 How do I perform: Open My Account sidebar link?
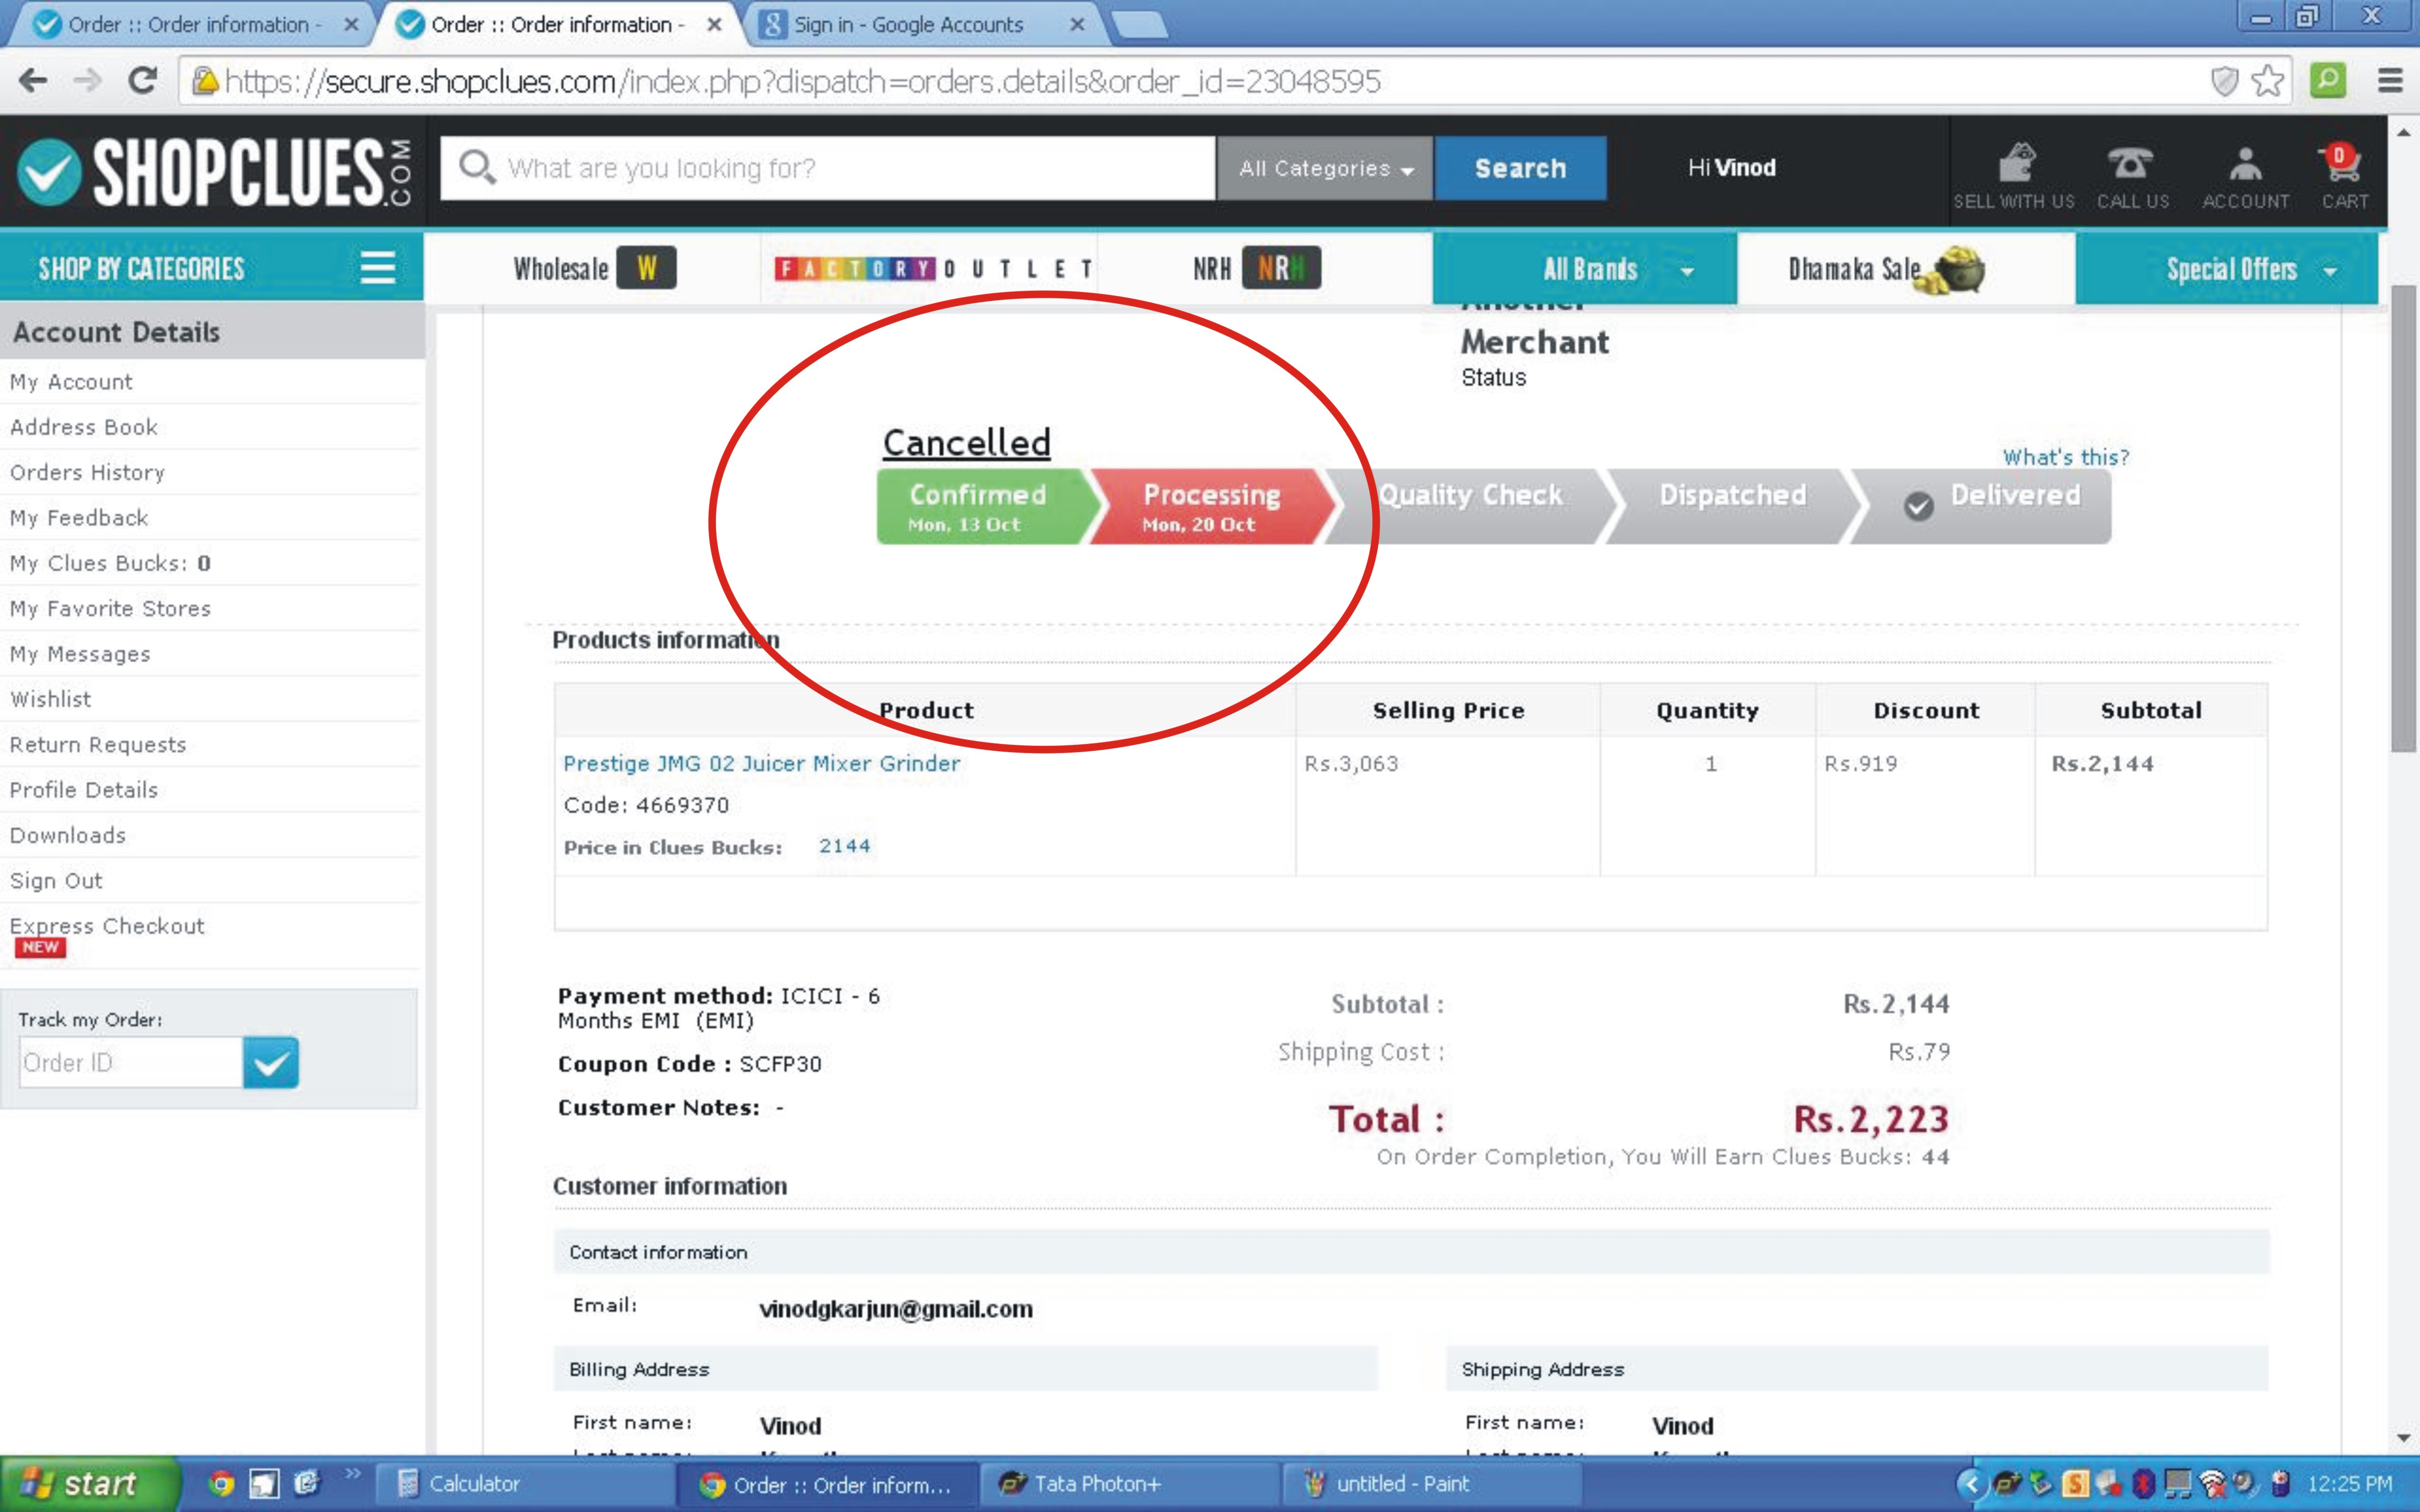(71, 382)
